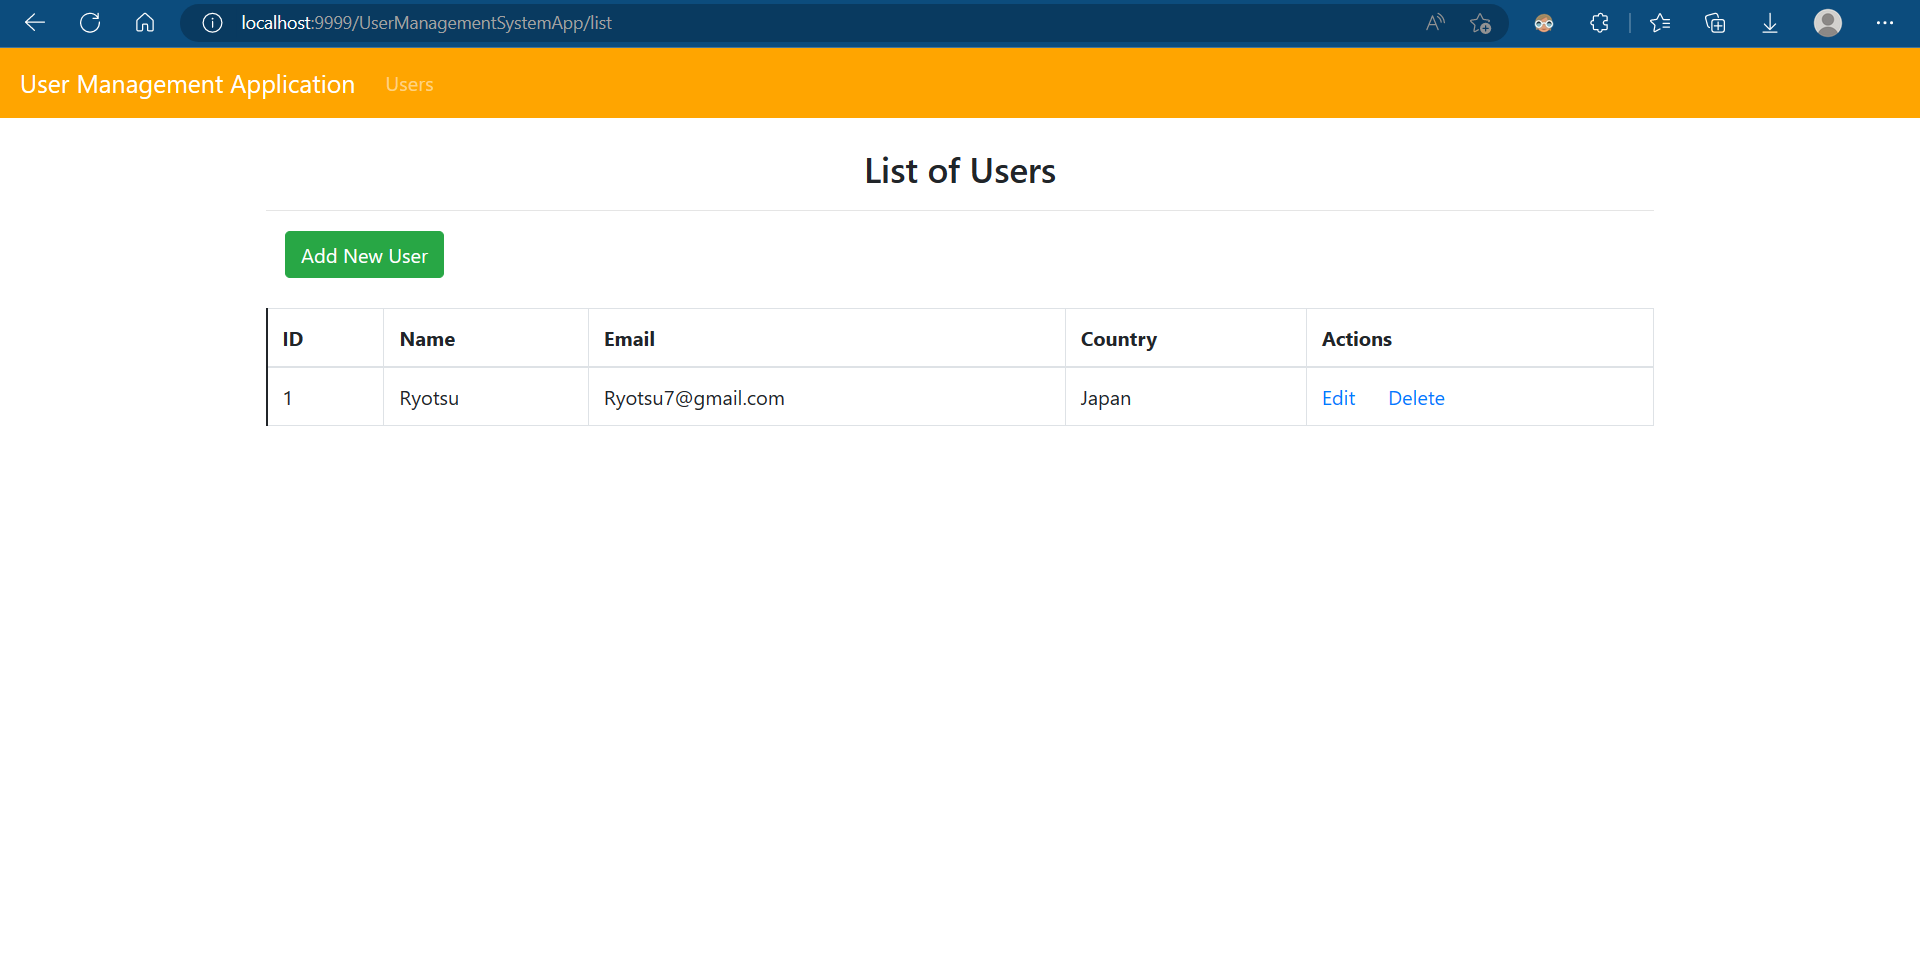Go to the browser home page
This screenshot has height=957, width=1920.
pos(145,23)
